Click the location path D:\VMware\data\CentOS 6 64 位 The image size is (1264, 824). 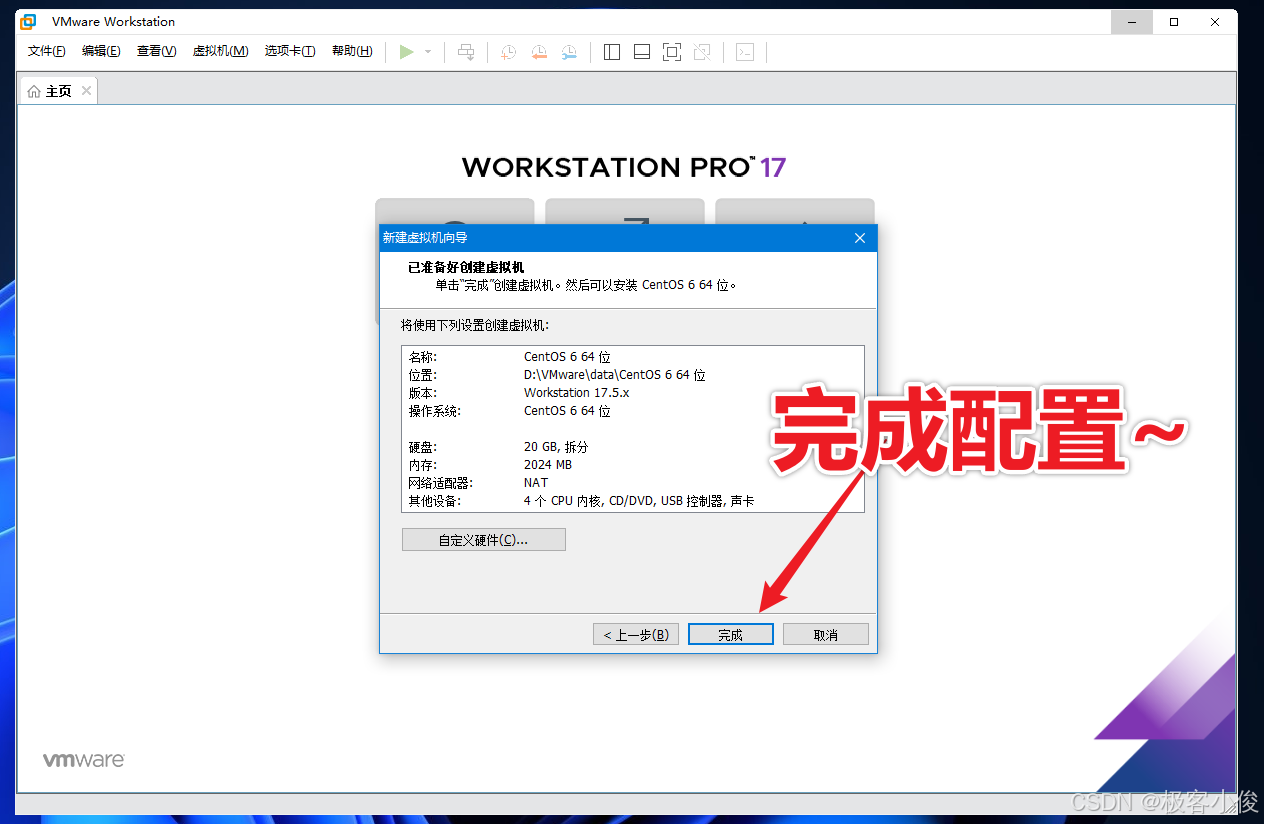point(614,375)
